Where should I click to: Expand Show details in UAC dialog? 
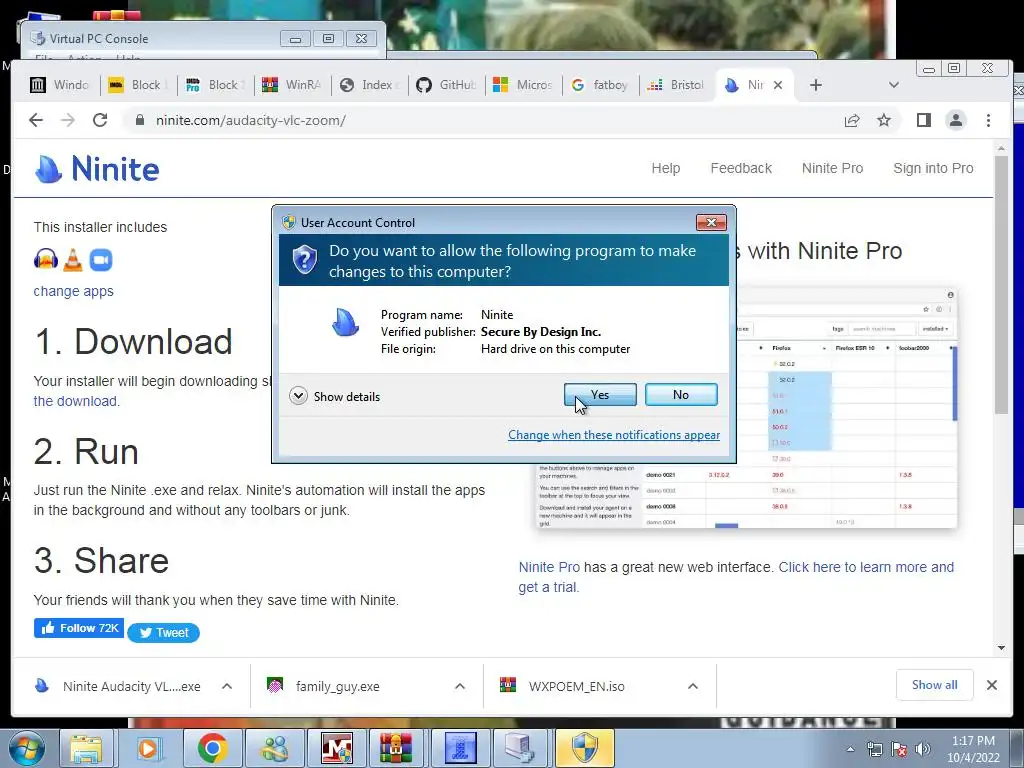tap(334, 396)
